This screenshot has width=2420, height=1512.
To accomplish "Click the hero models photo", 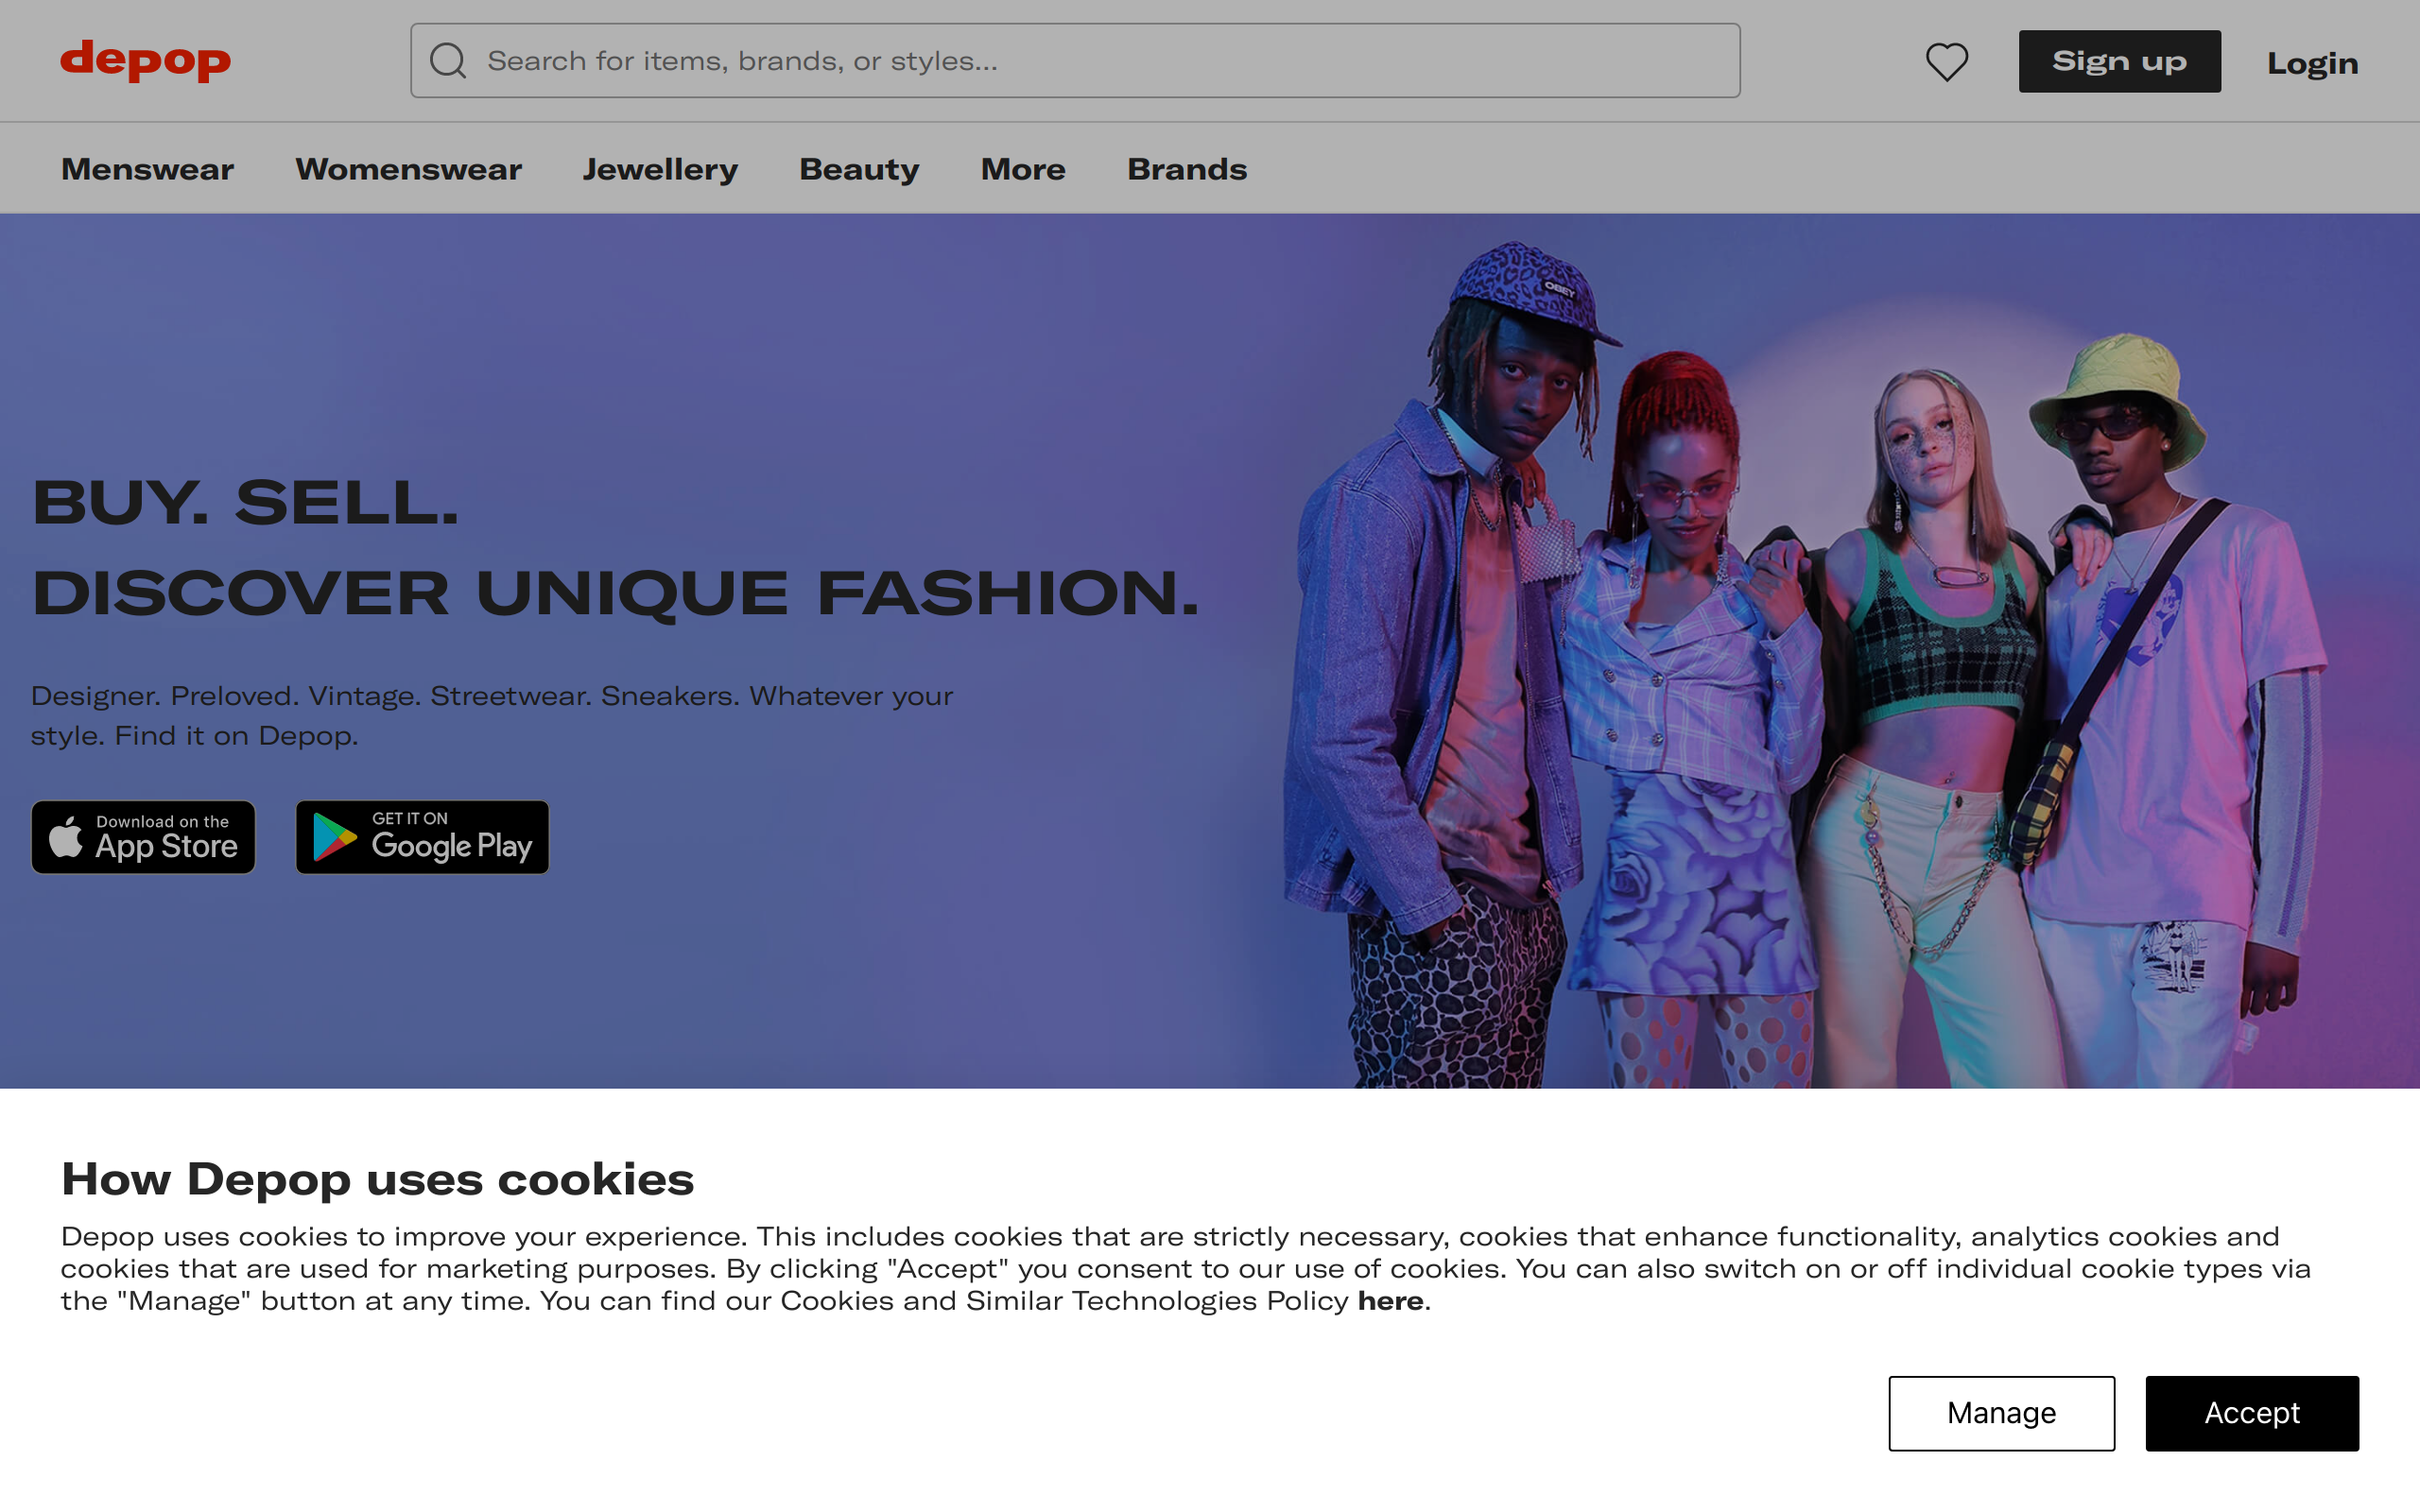I will (1805, 664).
